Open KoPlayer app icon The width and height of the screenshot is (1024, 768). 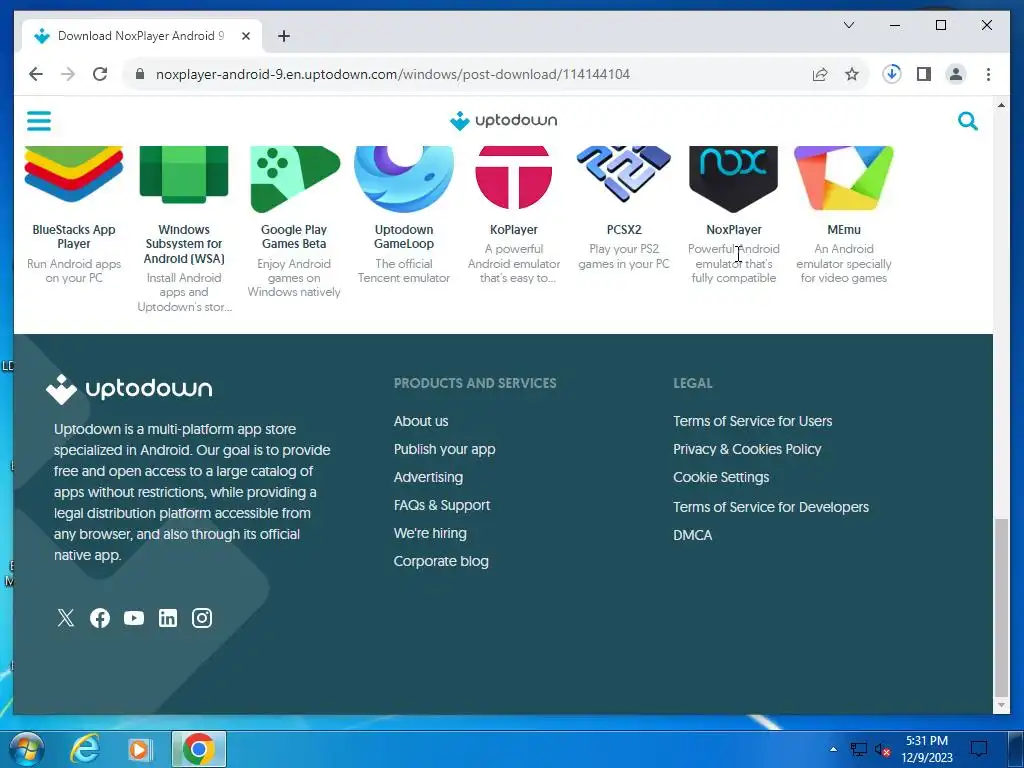pyautogui.click(x=514, y=177)
